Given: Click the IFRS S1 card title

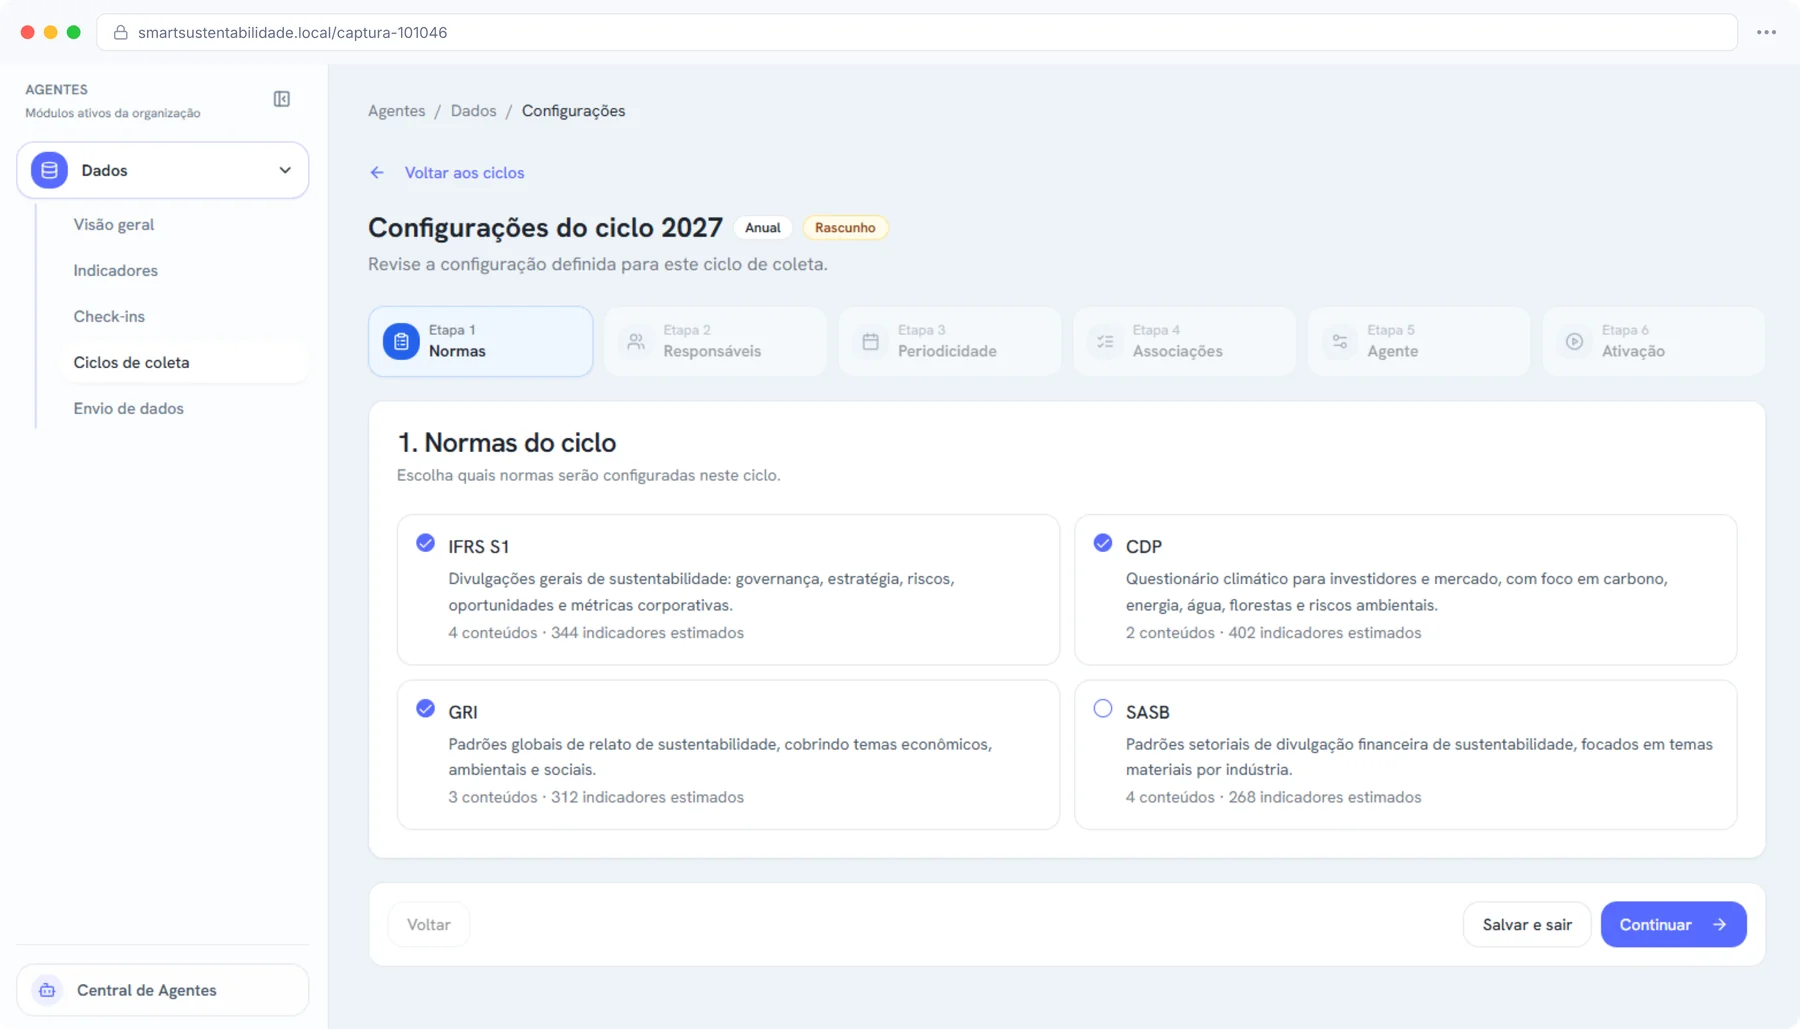Looking at the screenshot, I should click(478, 547).
